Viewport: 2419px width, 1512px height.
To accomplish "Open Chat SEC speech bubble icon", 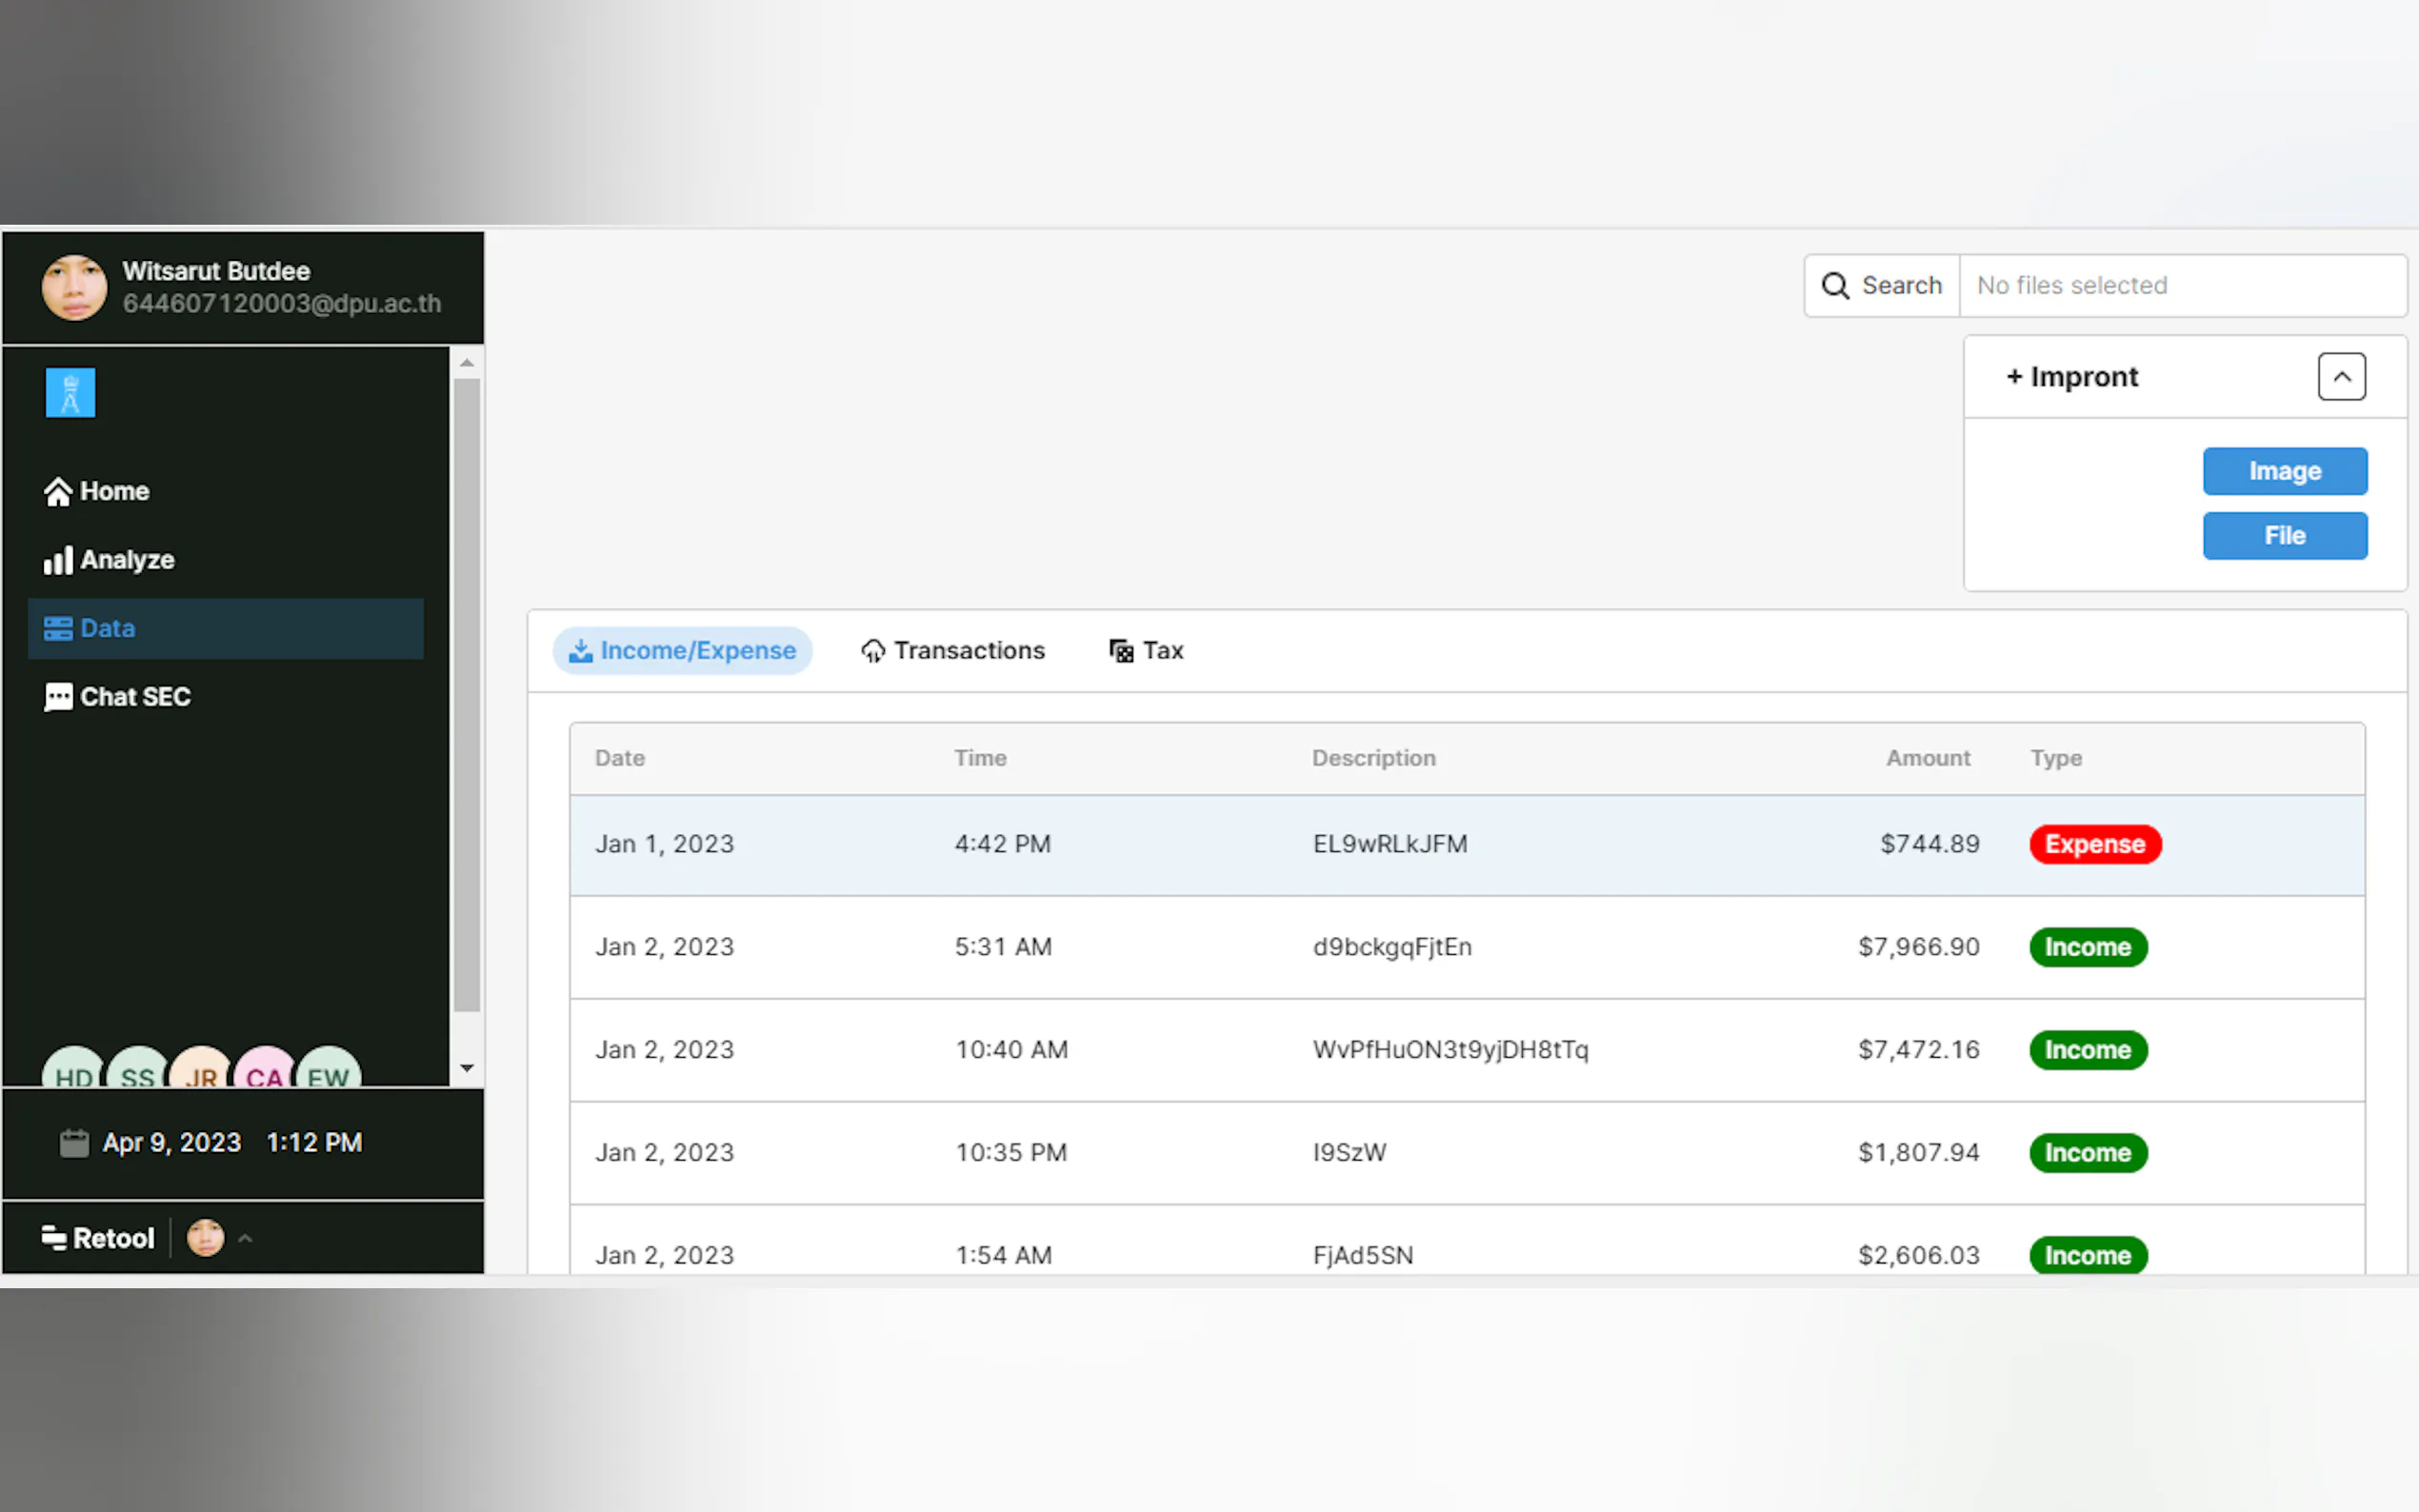I will tap(58, 697).
